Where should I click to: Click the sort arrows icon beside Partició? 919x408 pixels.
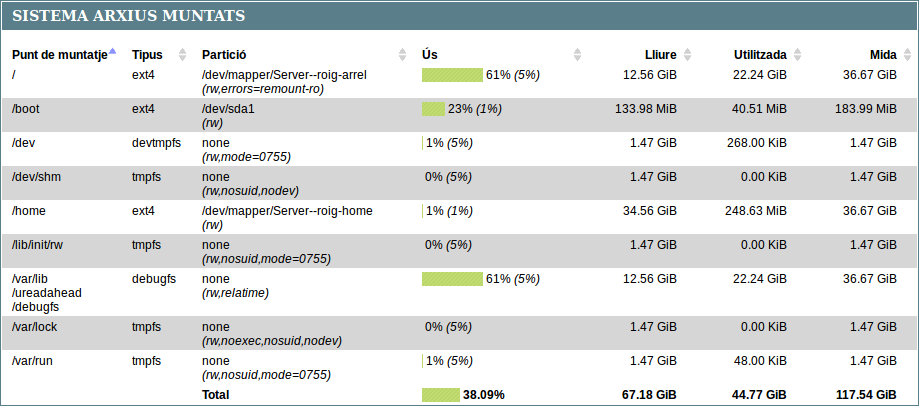[402, 54]
